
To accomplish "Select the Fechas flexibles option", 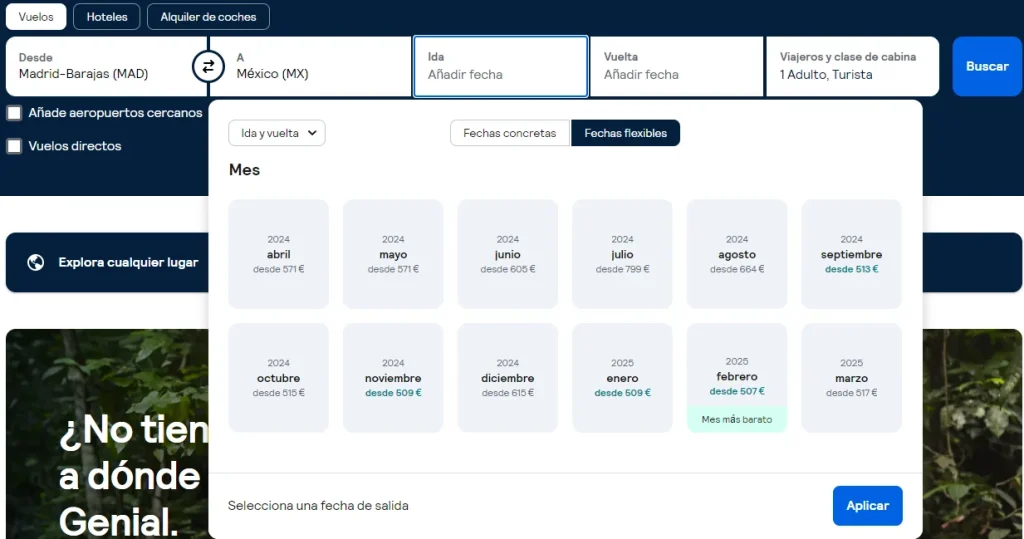I will click(x=626, y=133).
